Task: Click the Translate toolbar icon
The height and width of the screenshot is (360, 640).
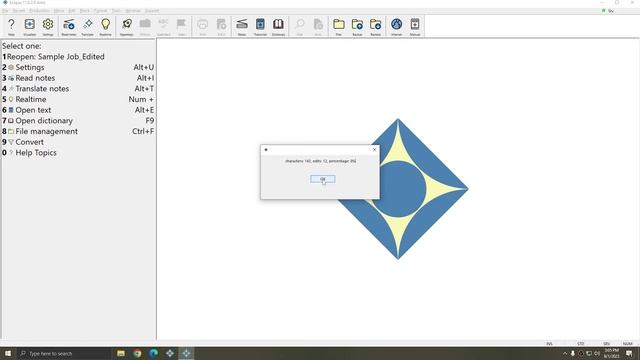Action: (x=87, y=27)
